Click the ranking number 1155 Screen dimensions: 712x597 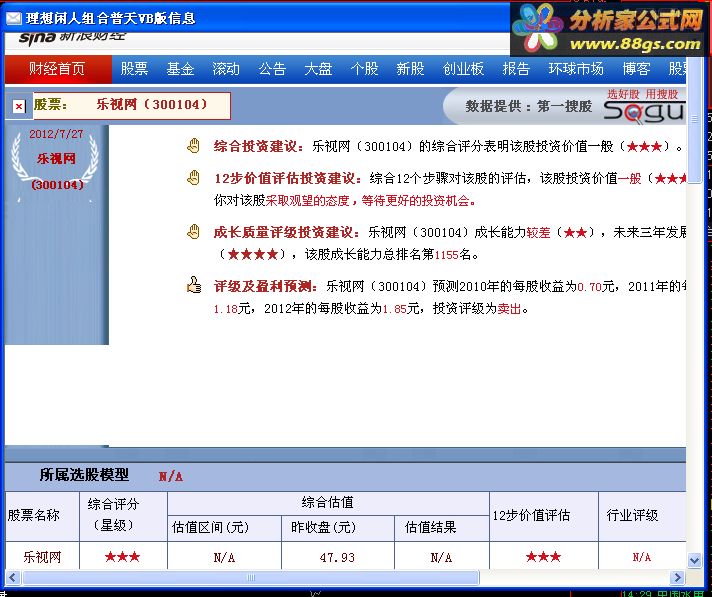446,255
